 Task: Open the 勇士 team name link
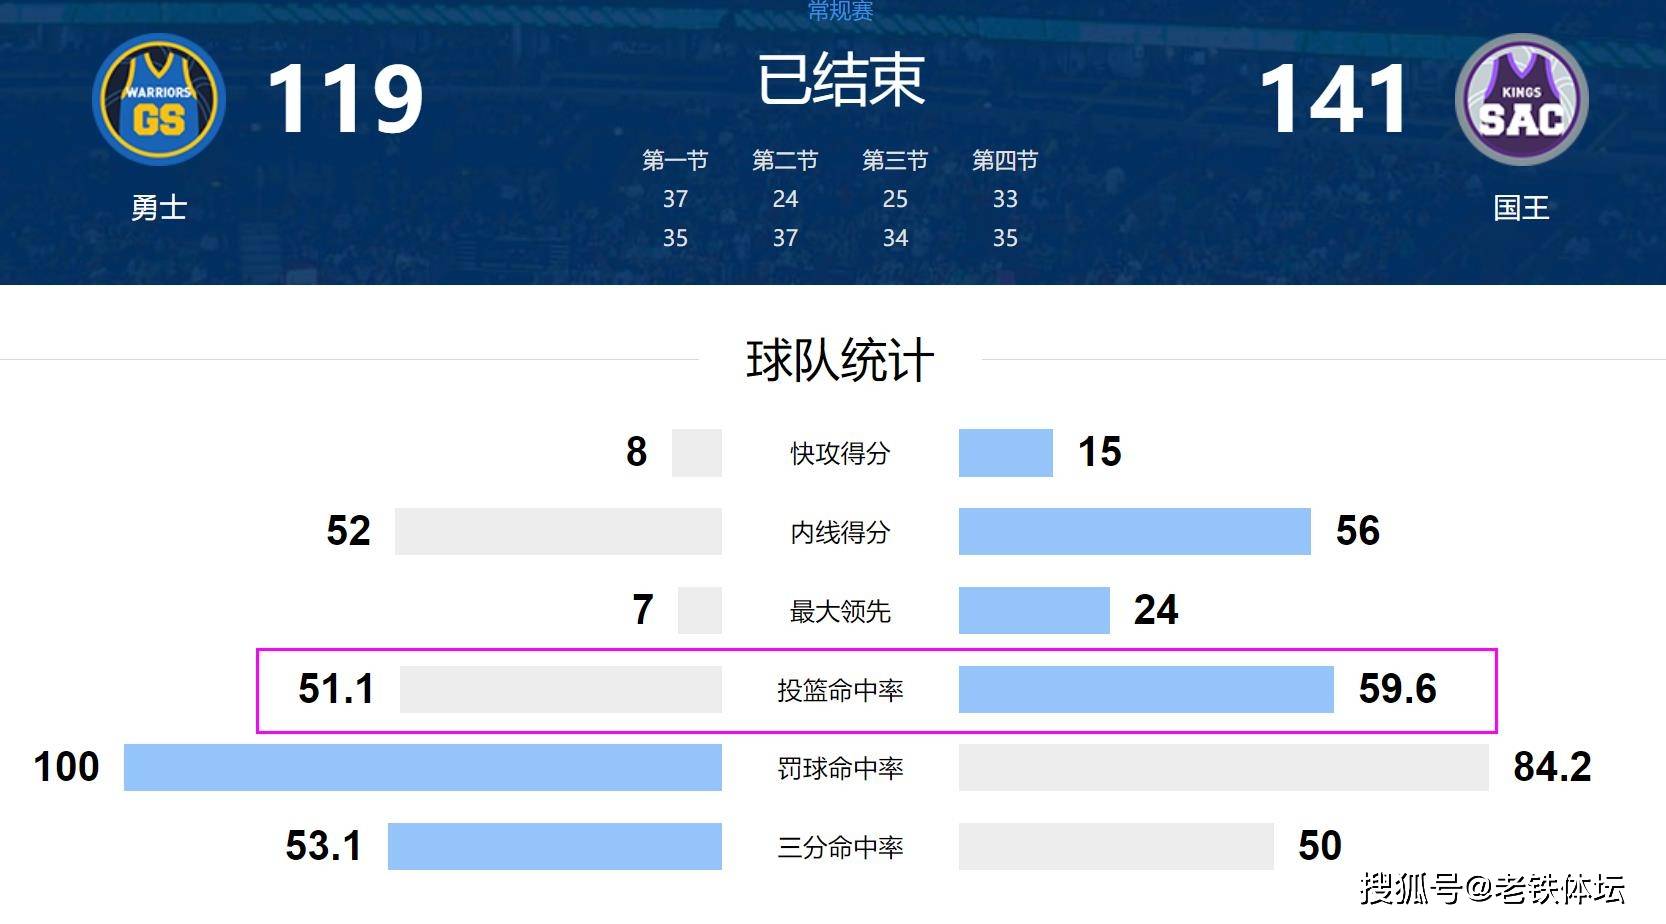(x=159, y=208)
